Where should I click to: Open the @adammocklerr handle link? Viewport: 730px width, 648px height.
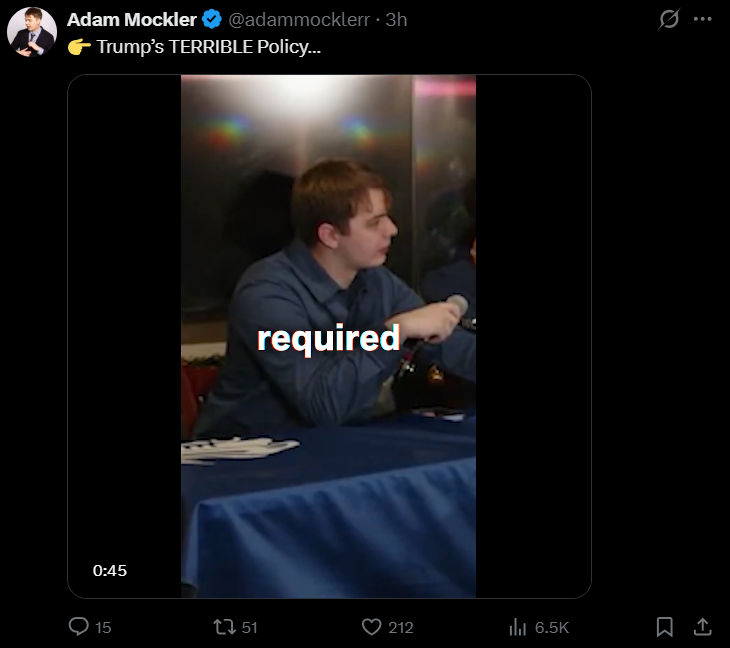(x=299, y=20)
